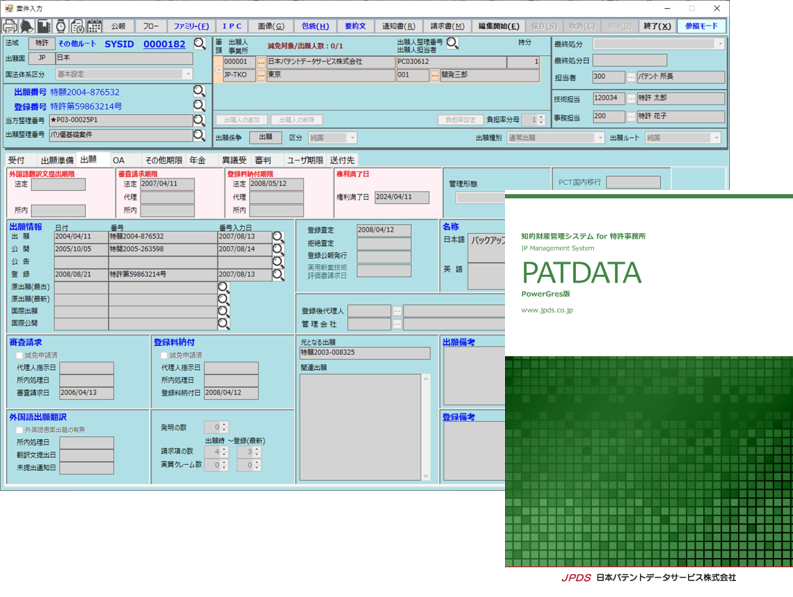Image resolution: width=793 pixels, height=597 pixels.
Task: Click the magnifier on the 国際出願 row
Action: pos(224,312)
